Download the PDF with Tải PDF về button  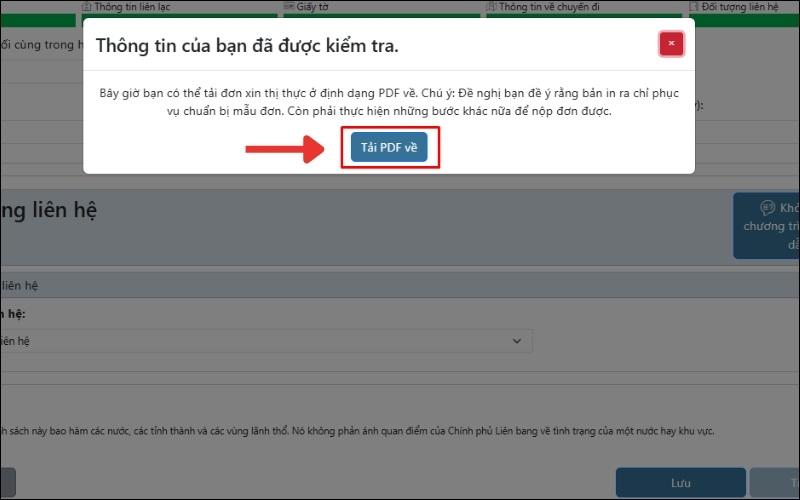[x=389, y=147]
